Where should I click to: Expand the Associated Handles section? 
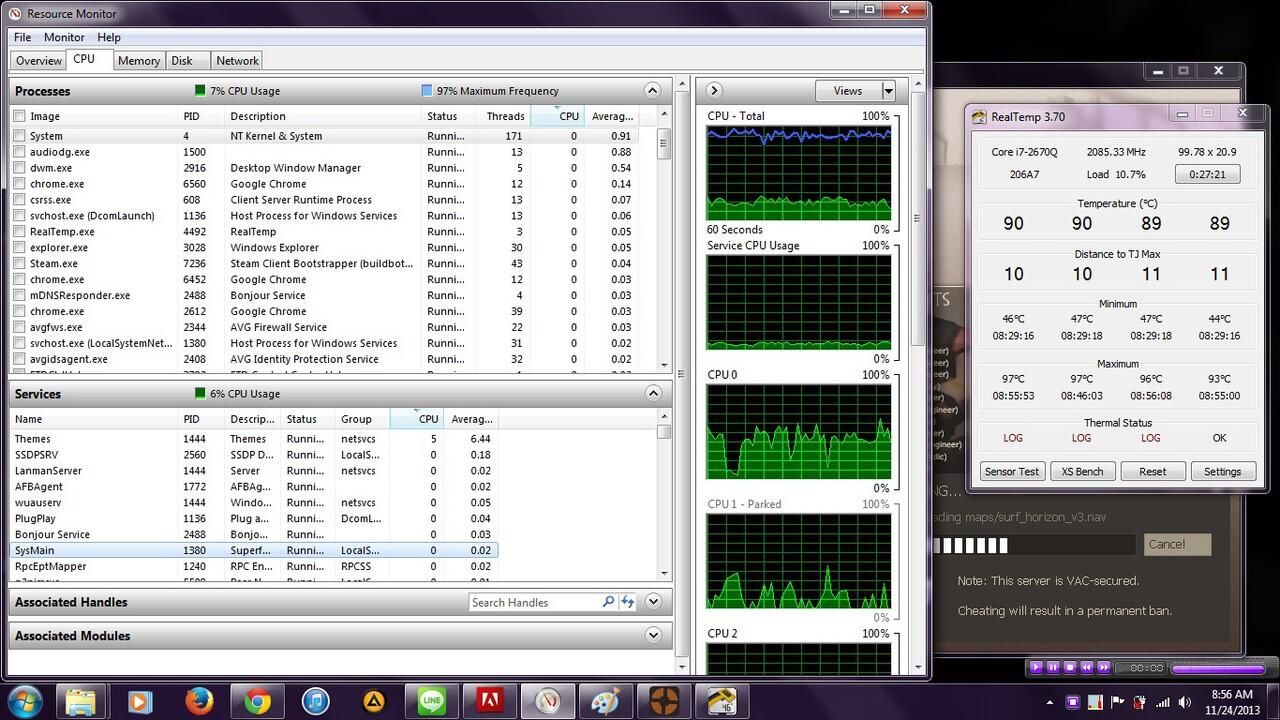pyautogui.click(x=653, y=602)
